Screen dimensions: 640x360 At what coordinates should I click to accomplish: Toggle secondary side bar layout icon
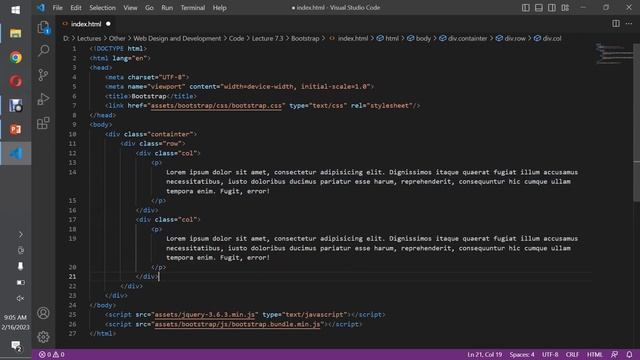point(552,8)
